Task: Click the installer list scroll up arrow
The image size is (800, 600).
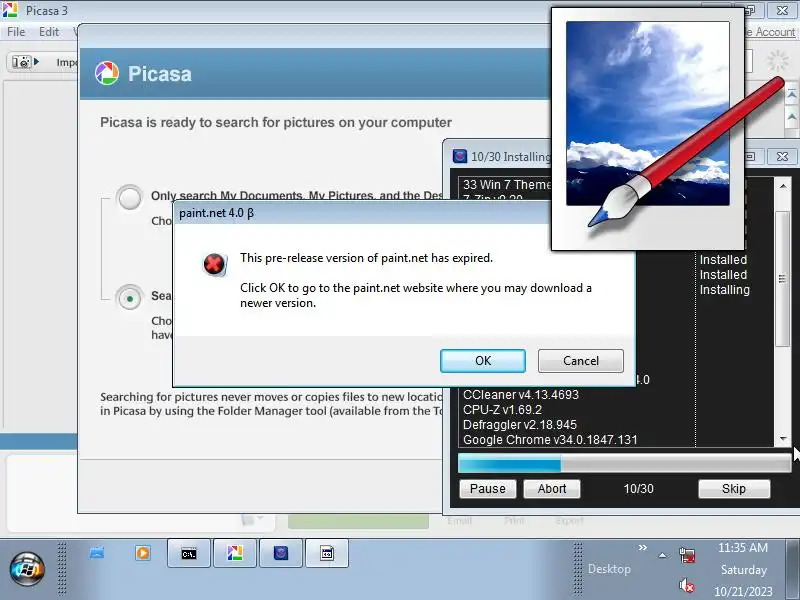Action: 783,187
